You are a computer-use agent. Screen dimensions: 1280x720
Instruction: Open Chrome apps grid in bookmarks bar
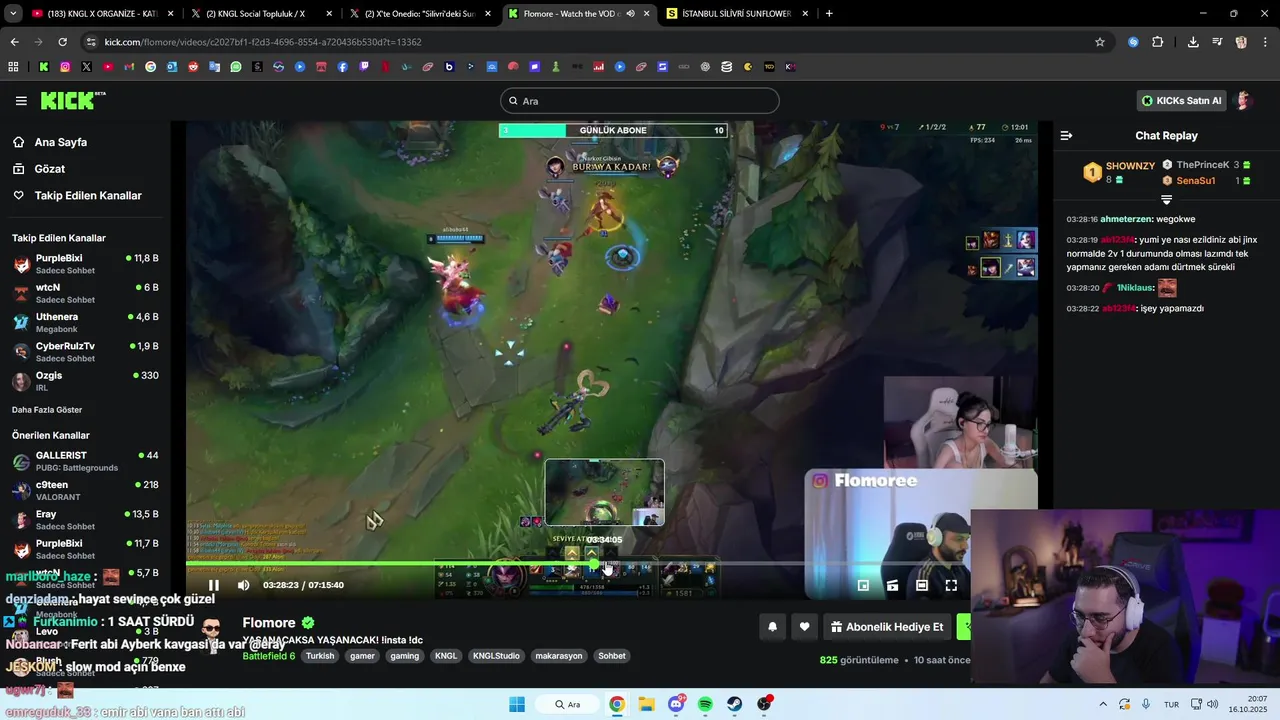click(13, 67)
